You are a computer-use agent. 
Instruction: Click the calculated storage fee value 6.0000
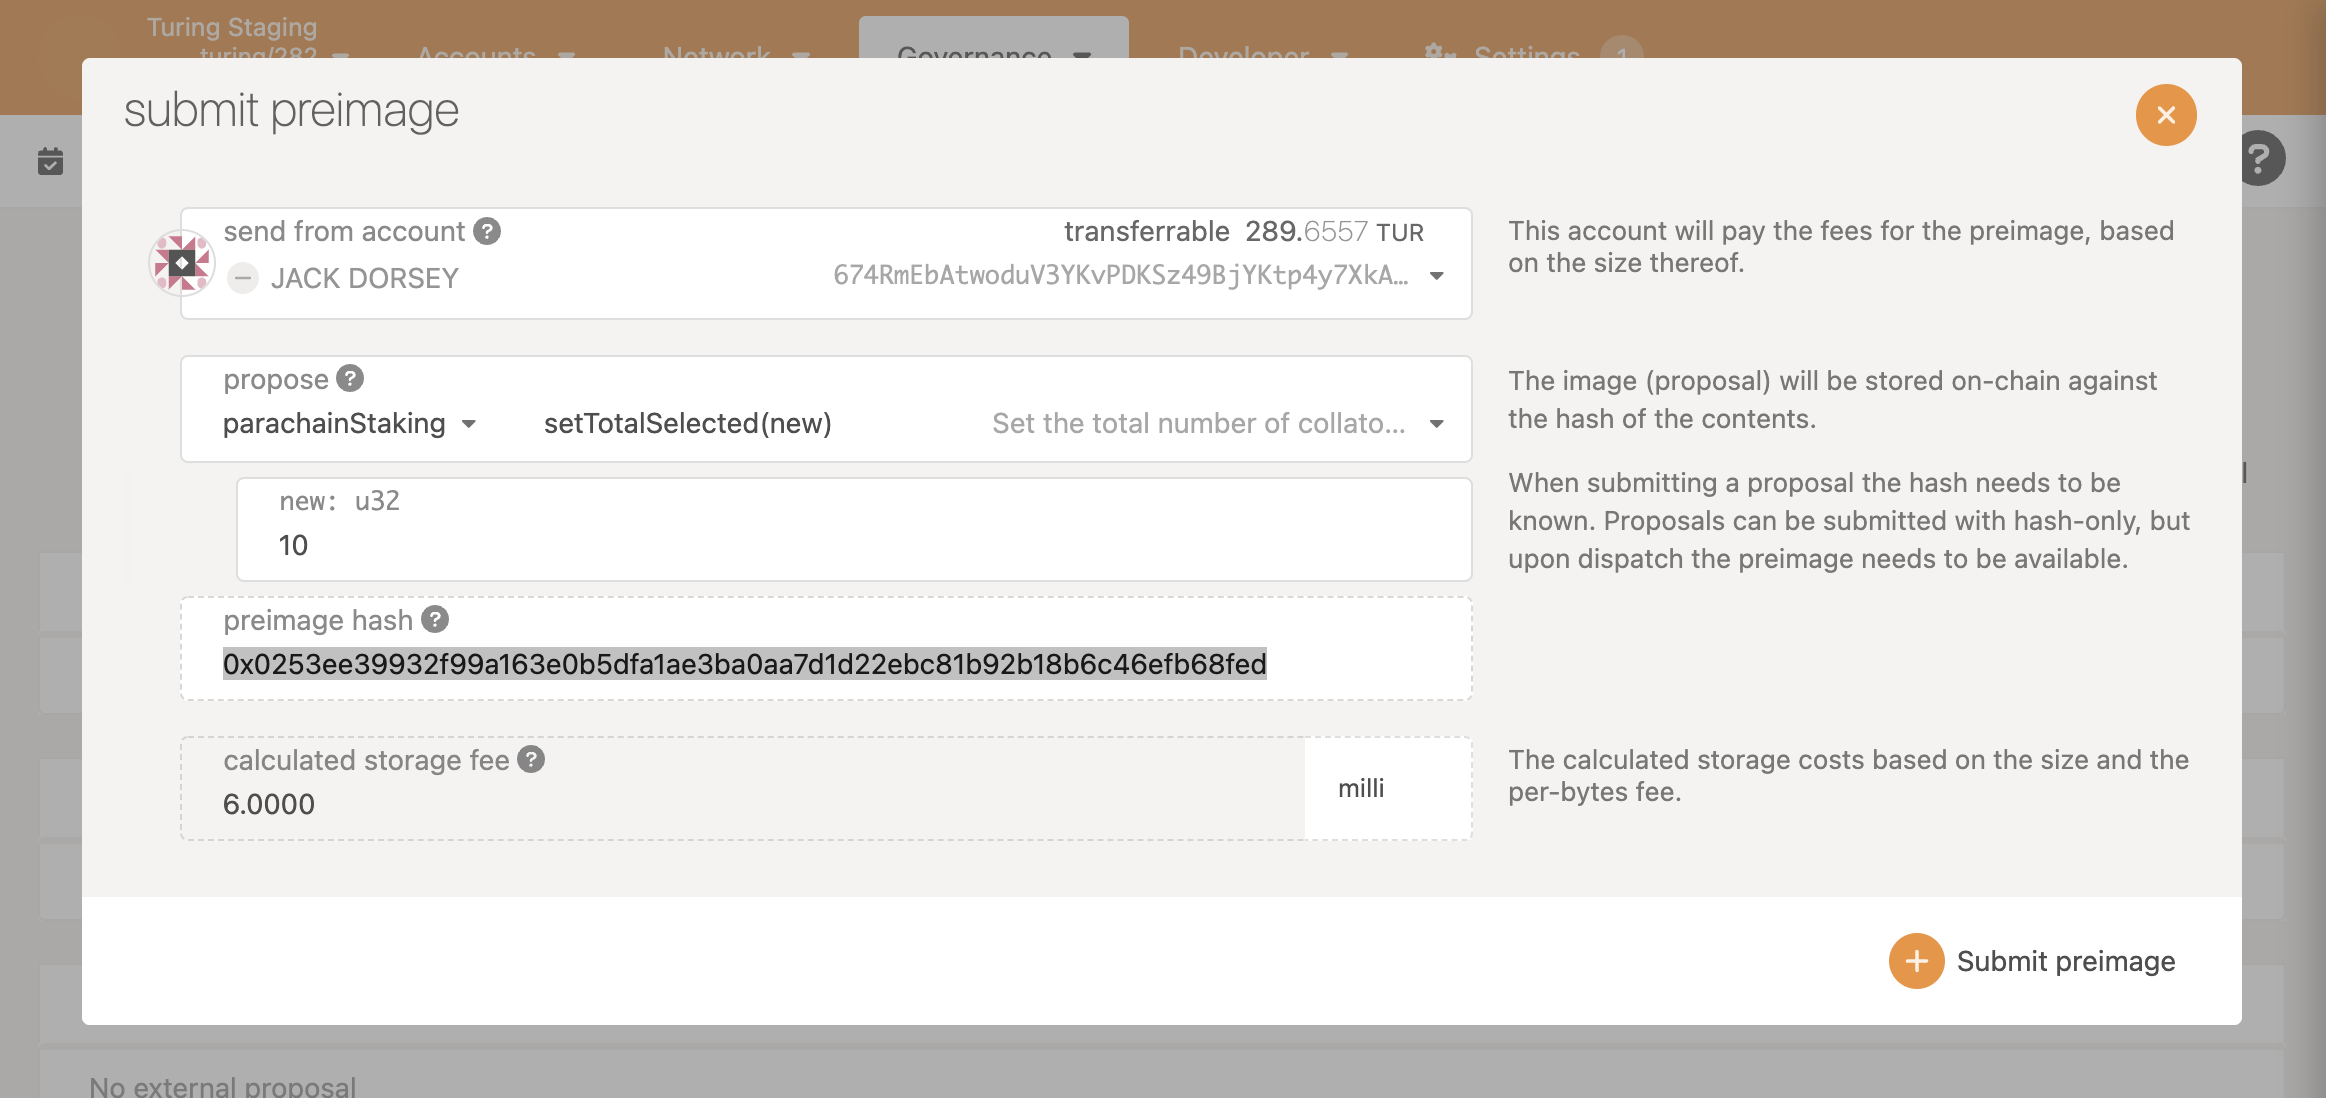coord(269,804)
